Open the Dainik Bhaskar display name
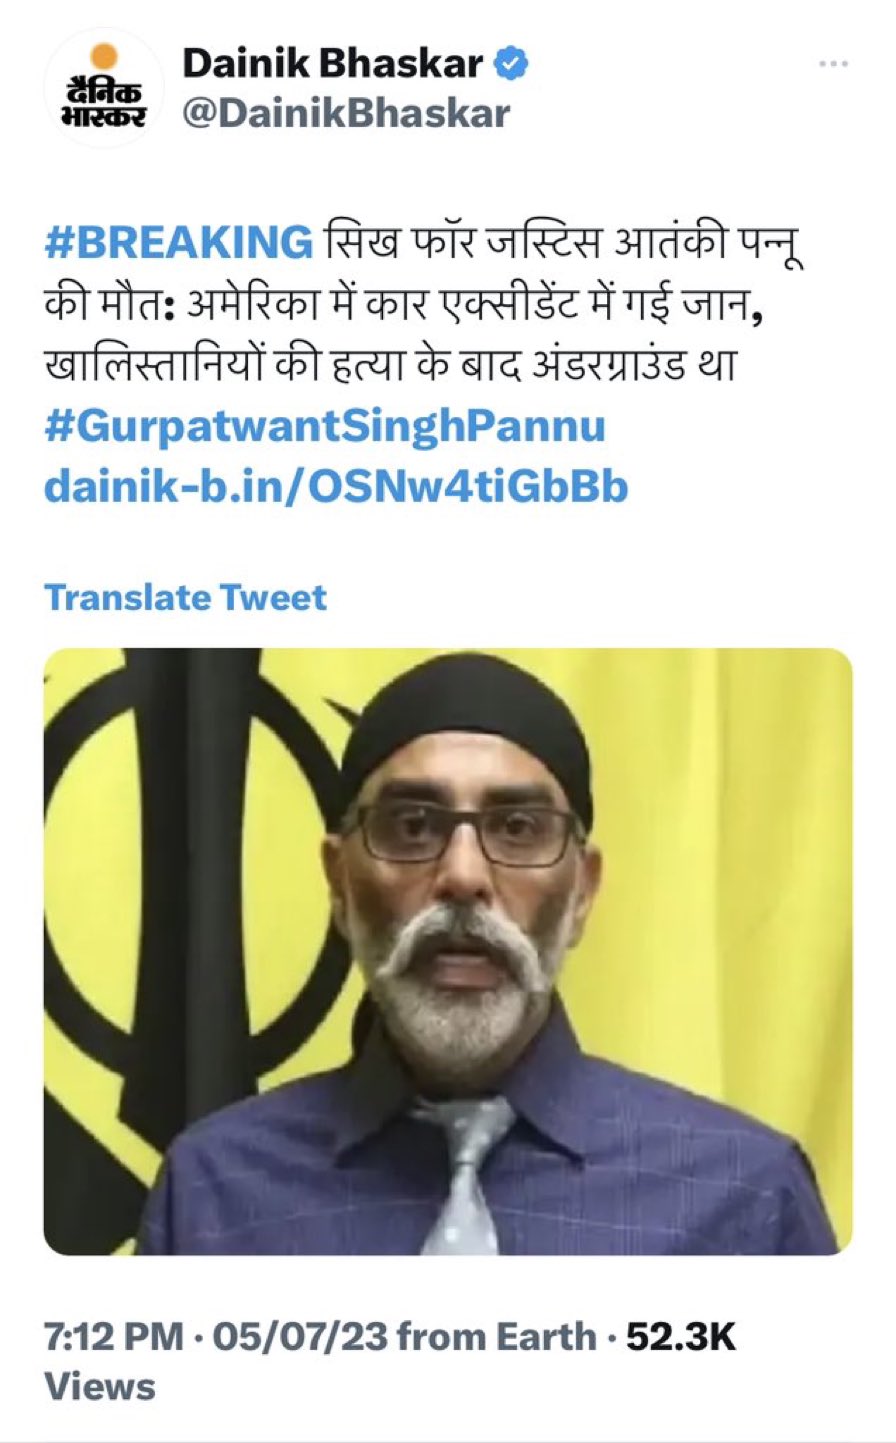 pos(333,64)
